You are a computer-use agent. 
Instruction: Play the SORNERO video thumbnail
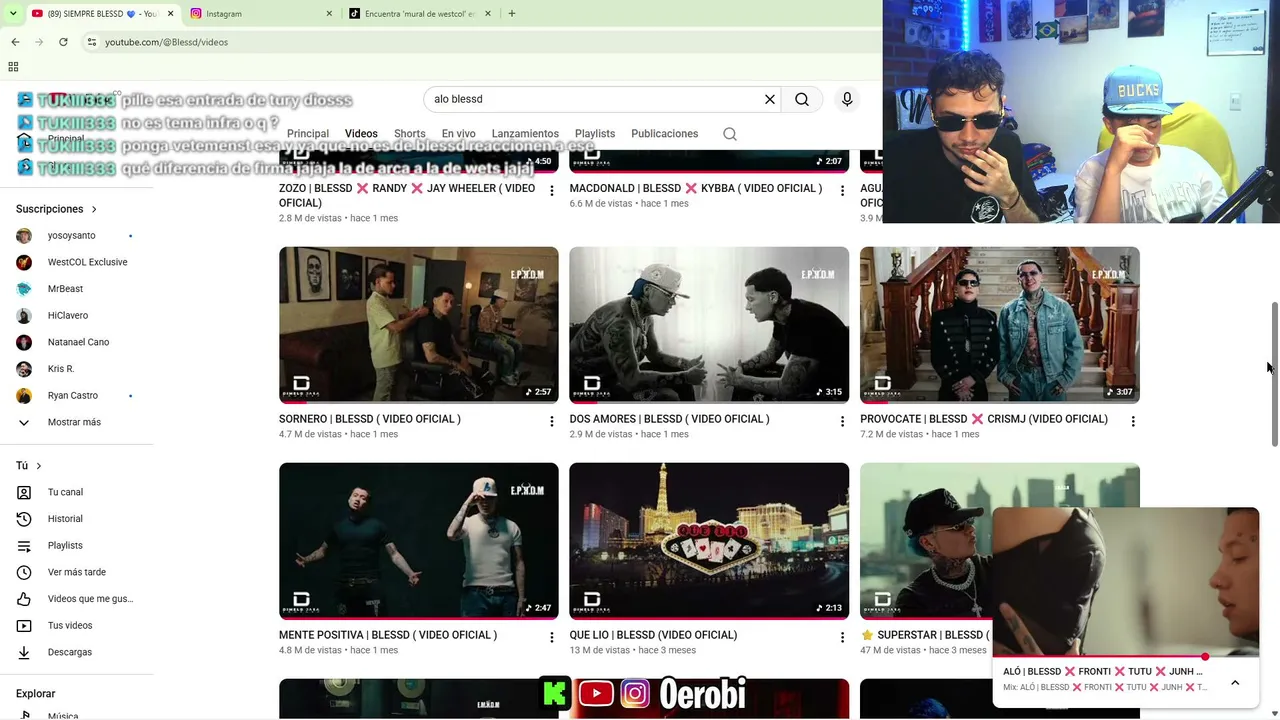(x=419, y=325)
